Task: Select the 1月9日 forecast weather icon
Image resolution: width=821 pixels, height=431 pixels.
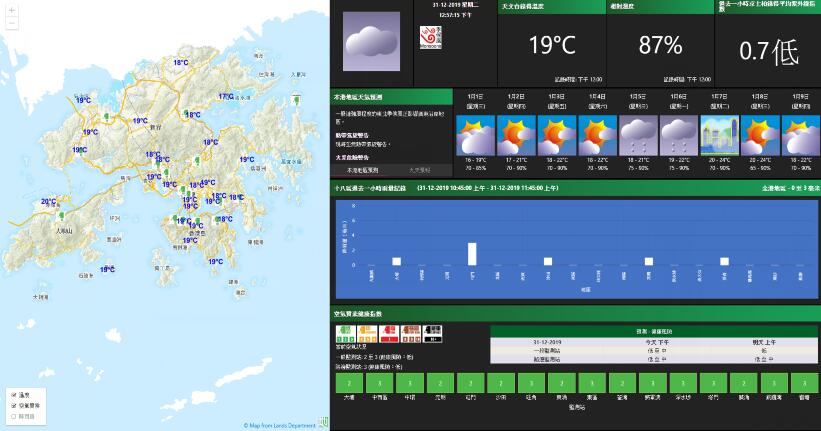Action: pyautogui.click(x=799, y=135)
